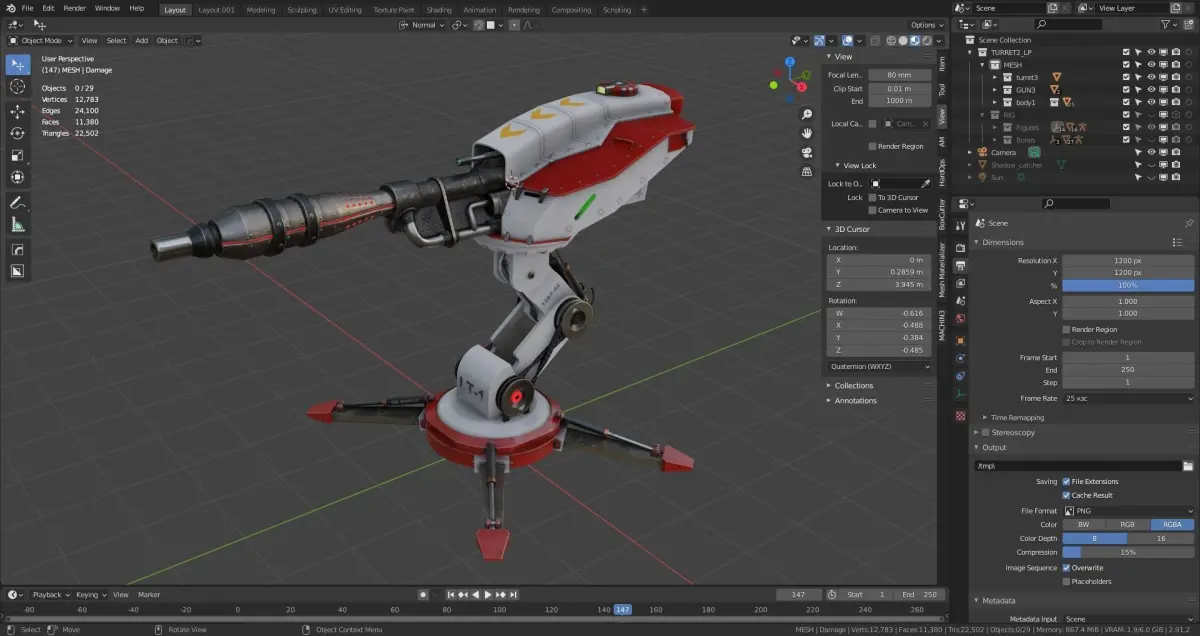The height and width of the screenshot is (636, 1200).
Task: Expand the Annotations panel in sidebar
Action: click(856, 400)
